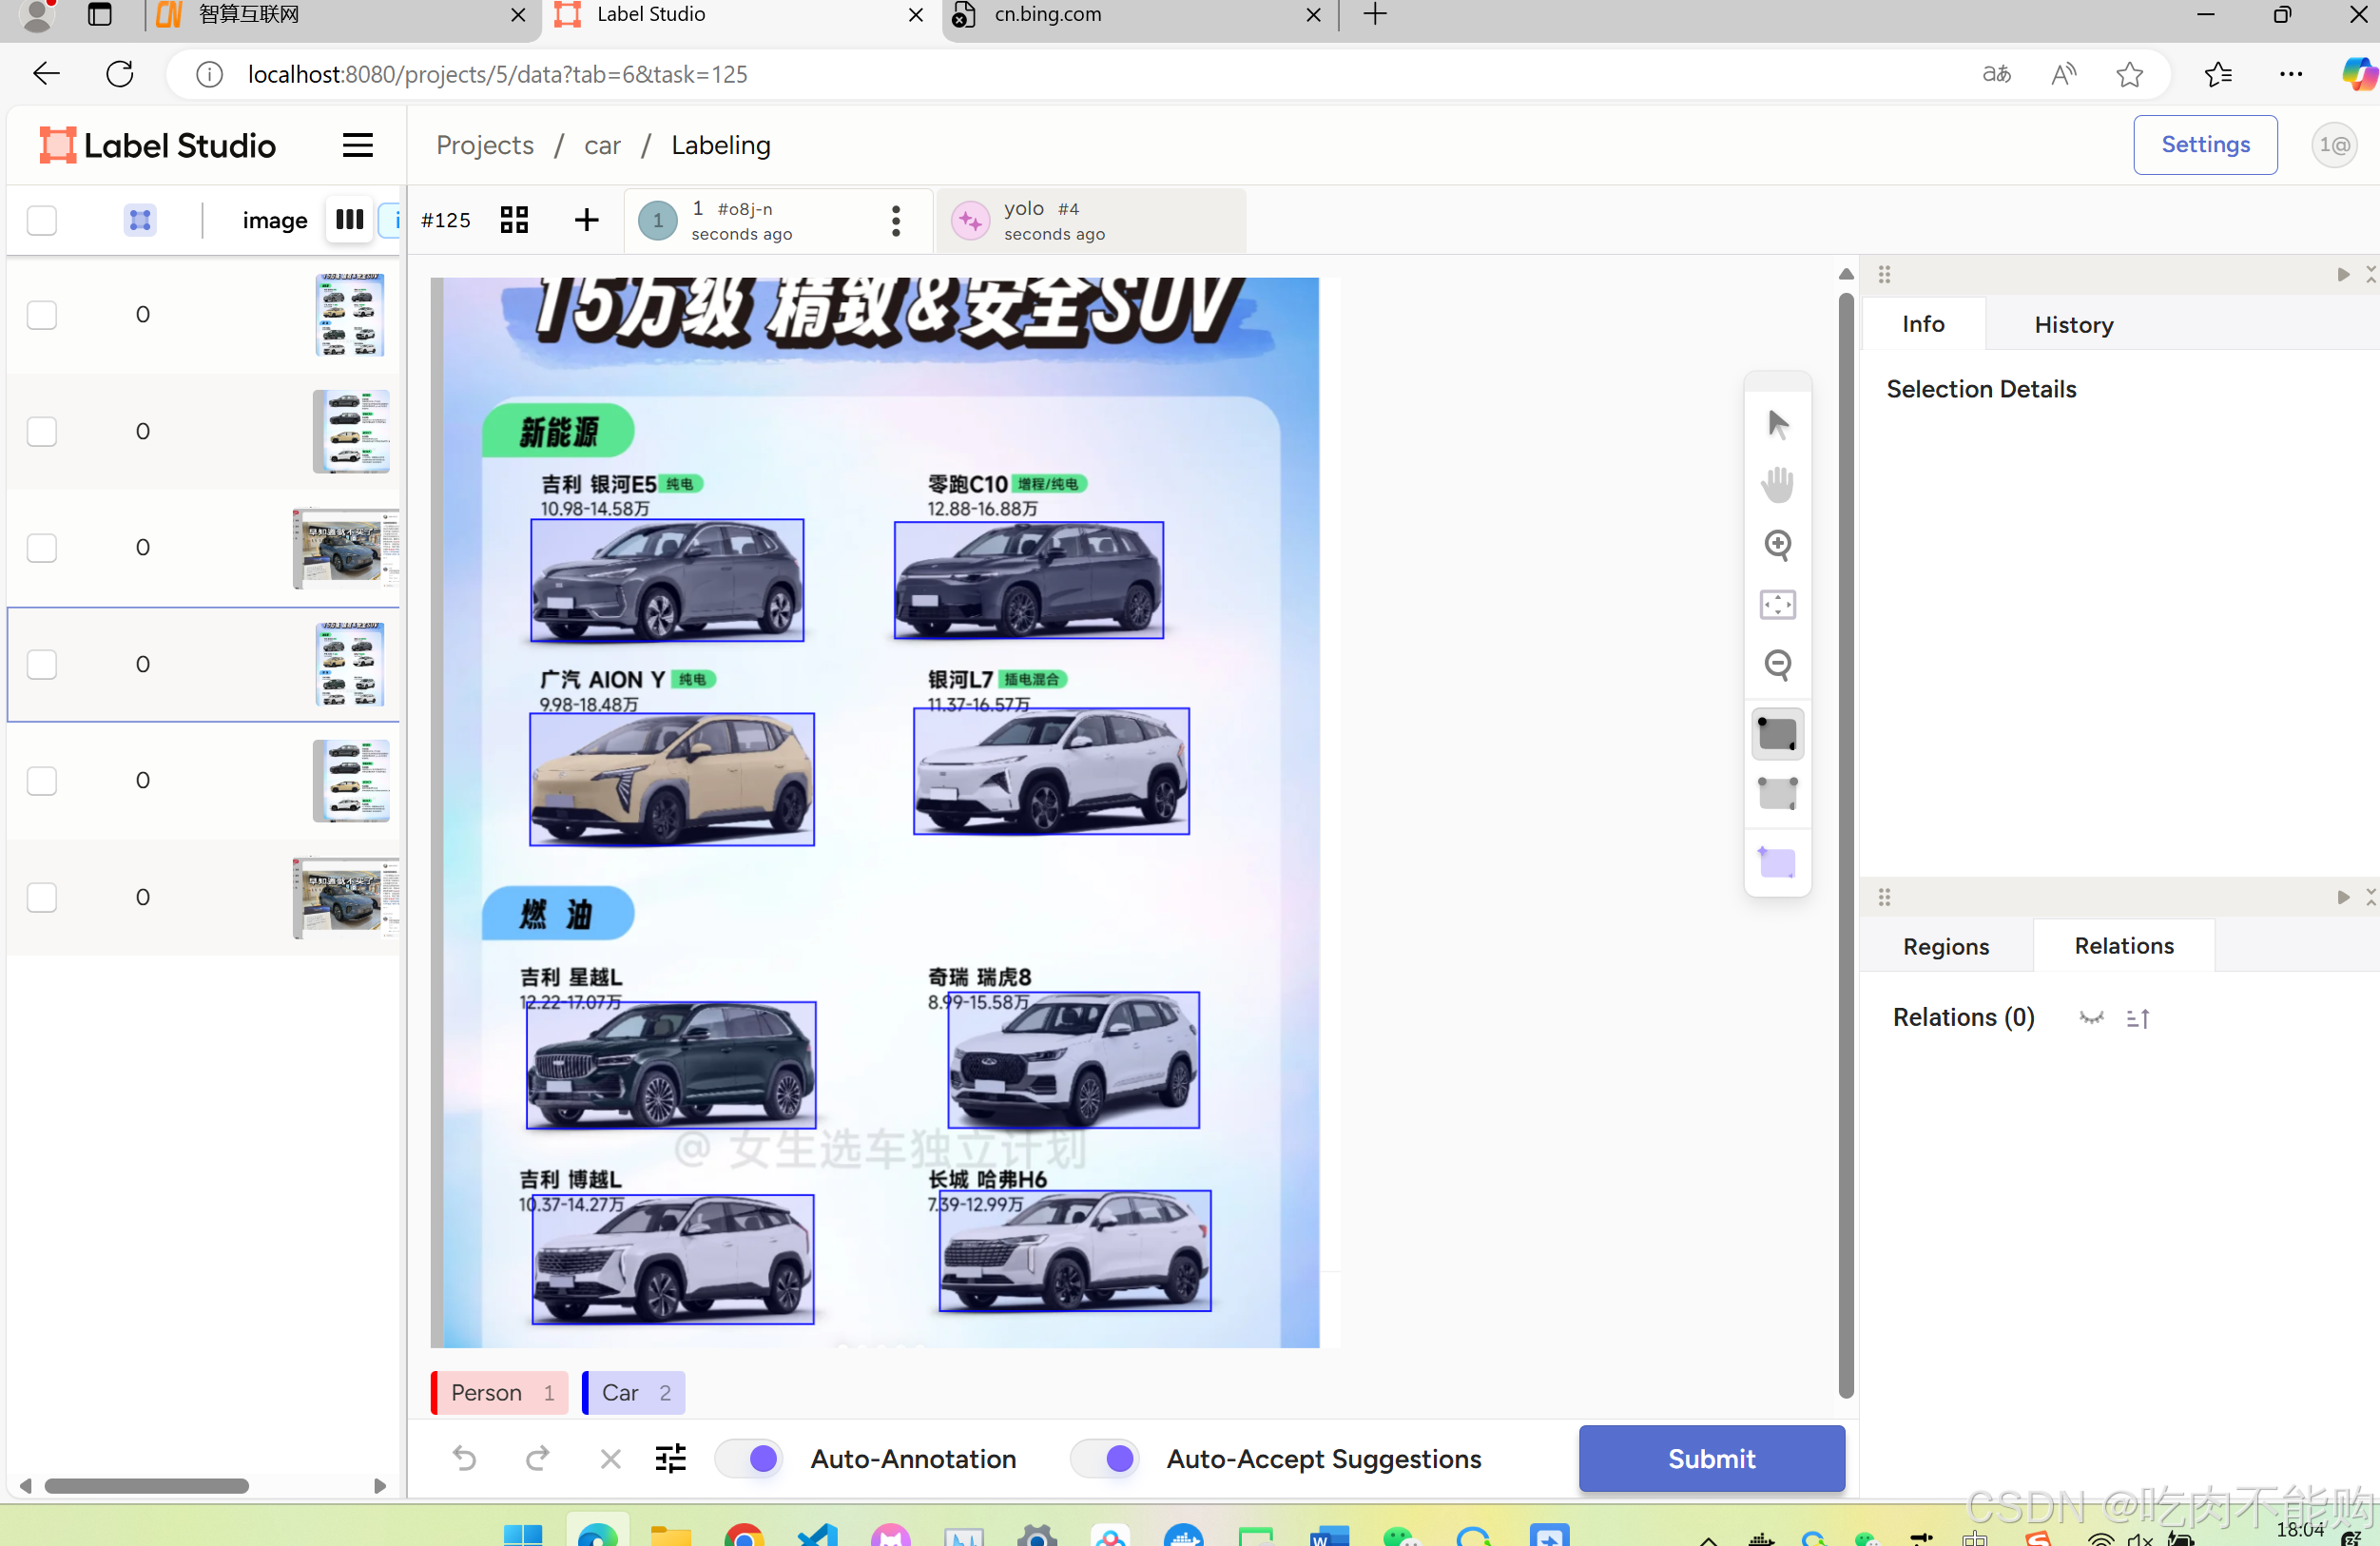Click the task list horizontal scrollbar
The width and height of the screenshot is (2380, 1546).
point(146,1485)
